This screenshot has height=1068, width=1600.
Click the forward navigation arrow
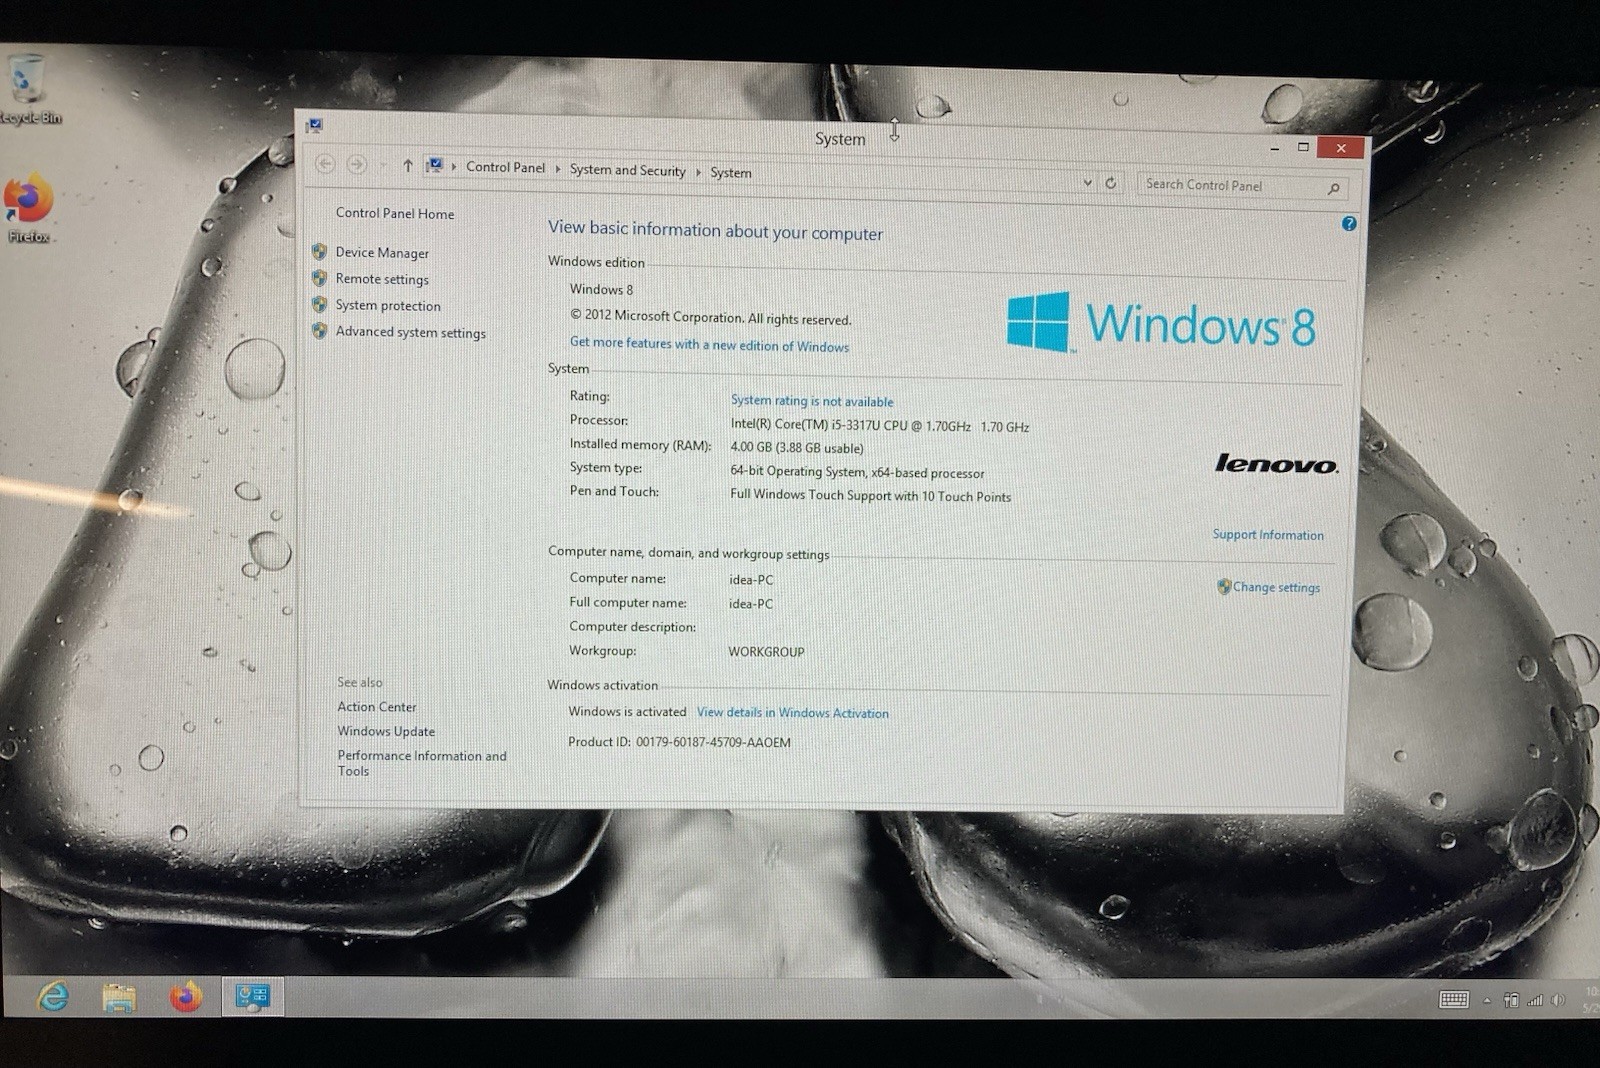pyautogui.click(x=356, y=164)
